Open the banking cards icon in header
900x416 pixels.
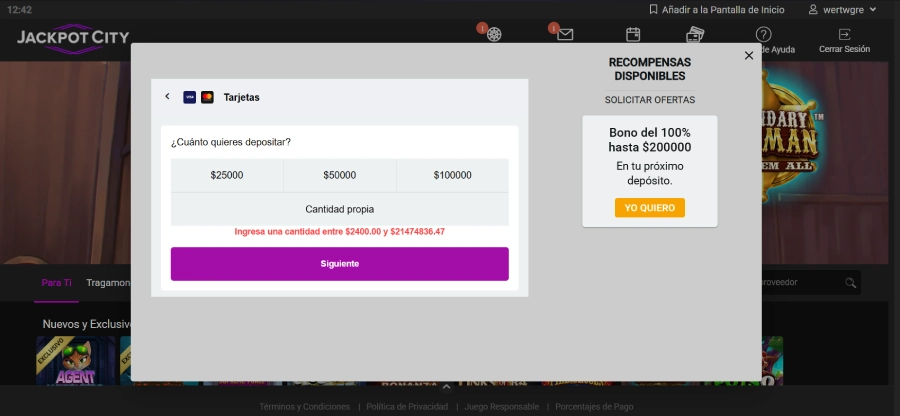[695, 34]
